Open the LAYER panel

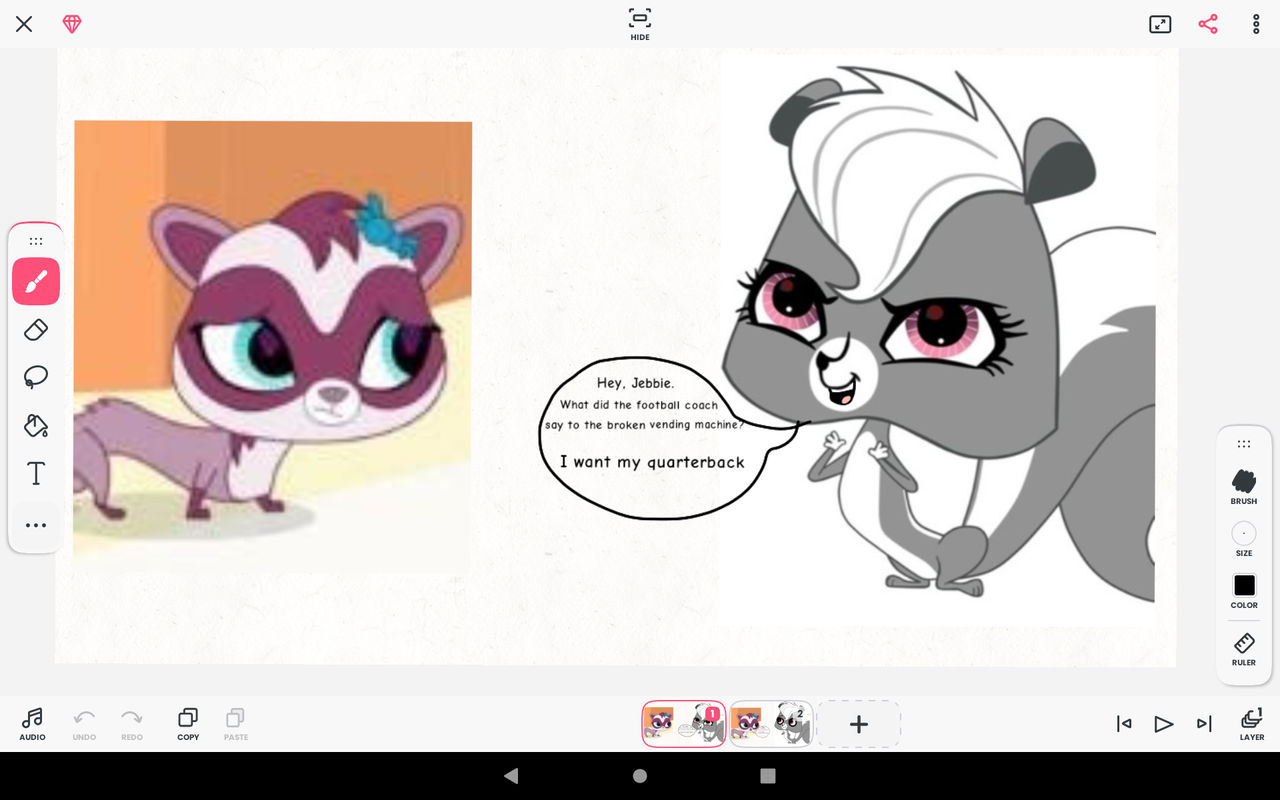(1252, 724)
